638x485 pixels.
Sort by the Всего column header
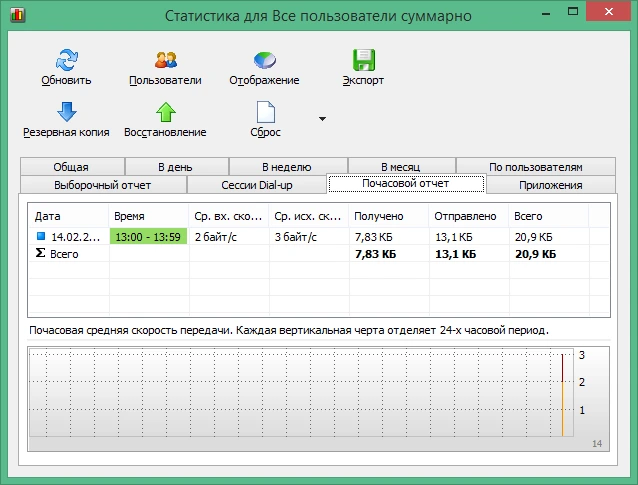coord(548,216)
